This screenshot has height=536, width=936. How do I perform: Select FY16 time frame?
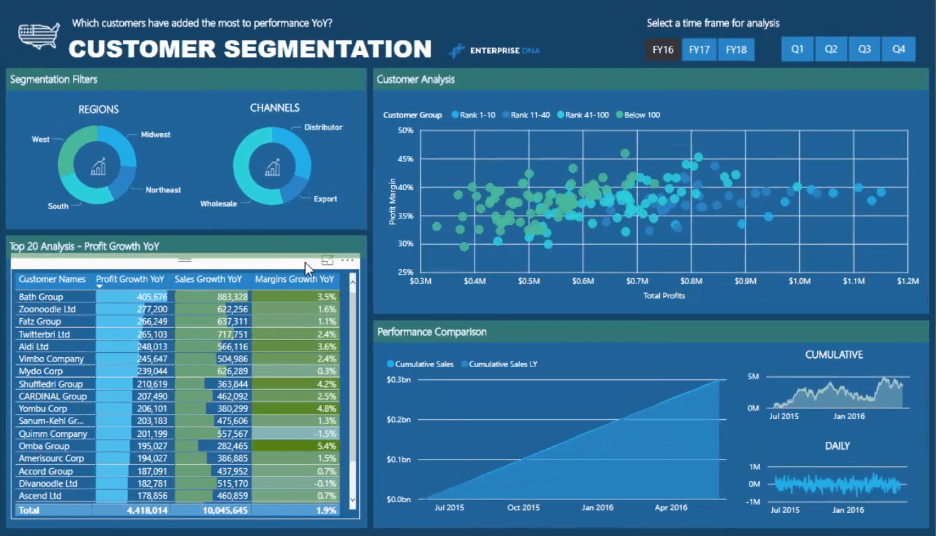click(x=663, y=50)
